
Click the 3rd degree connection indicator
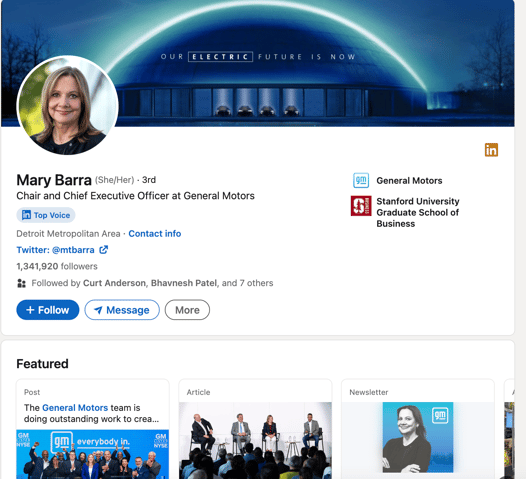149,180
